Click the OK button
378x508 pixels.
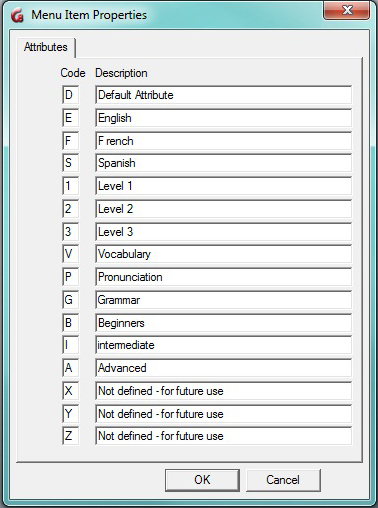tap(202, 480)
